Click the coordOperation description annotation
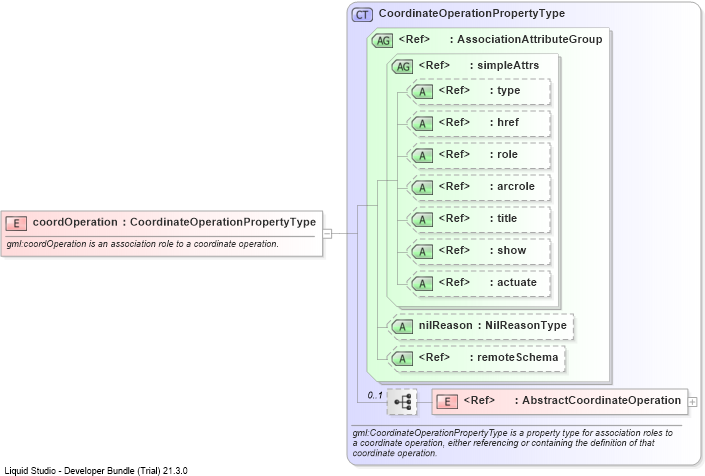The image size is (705, 476). [x=143, y=244]
